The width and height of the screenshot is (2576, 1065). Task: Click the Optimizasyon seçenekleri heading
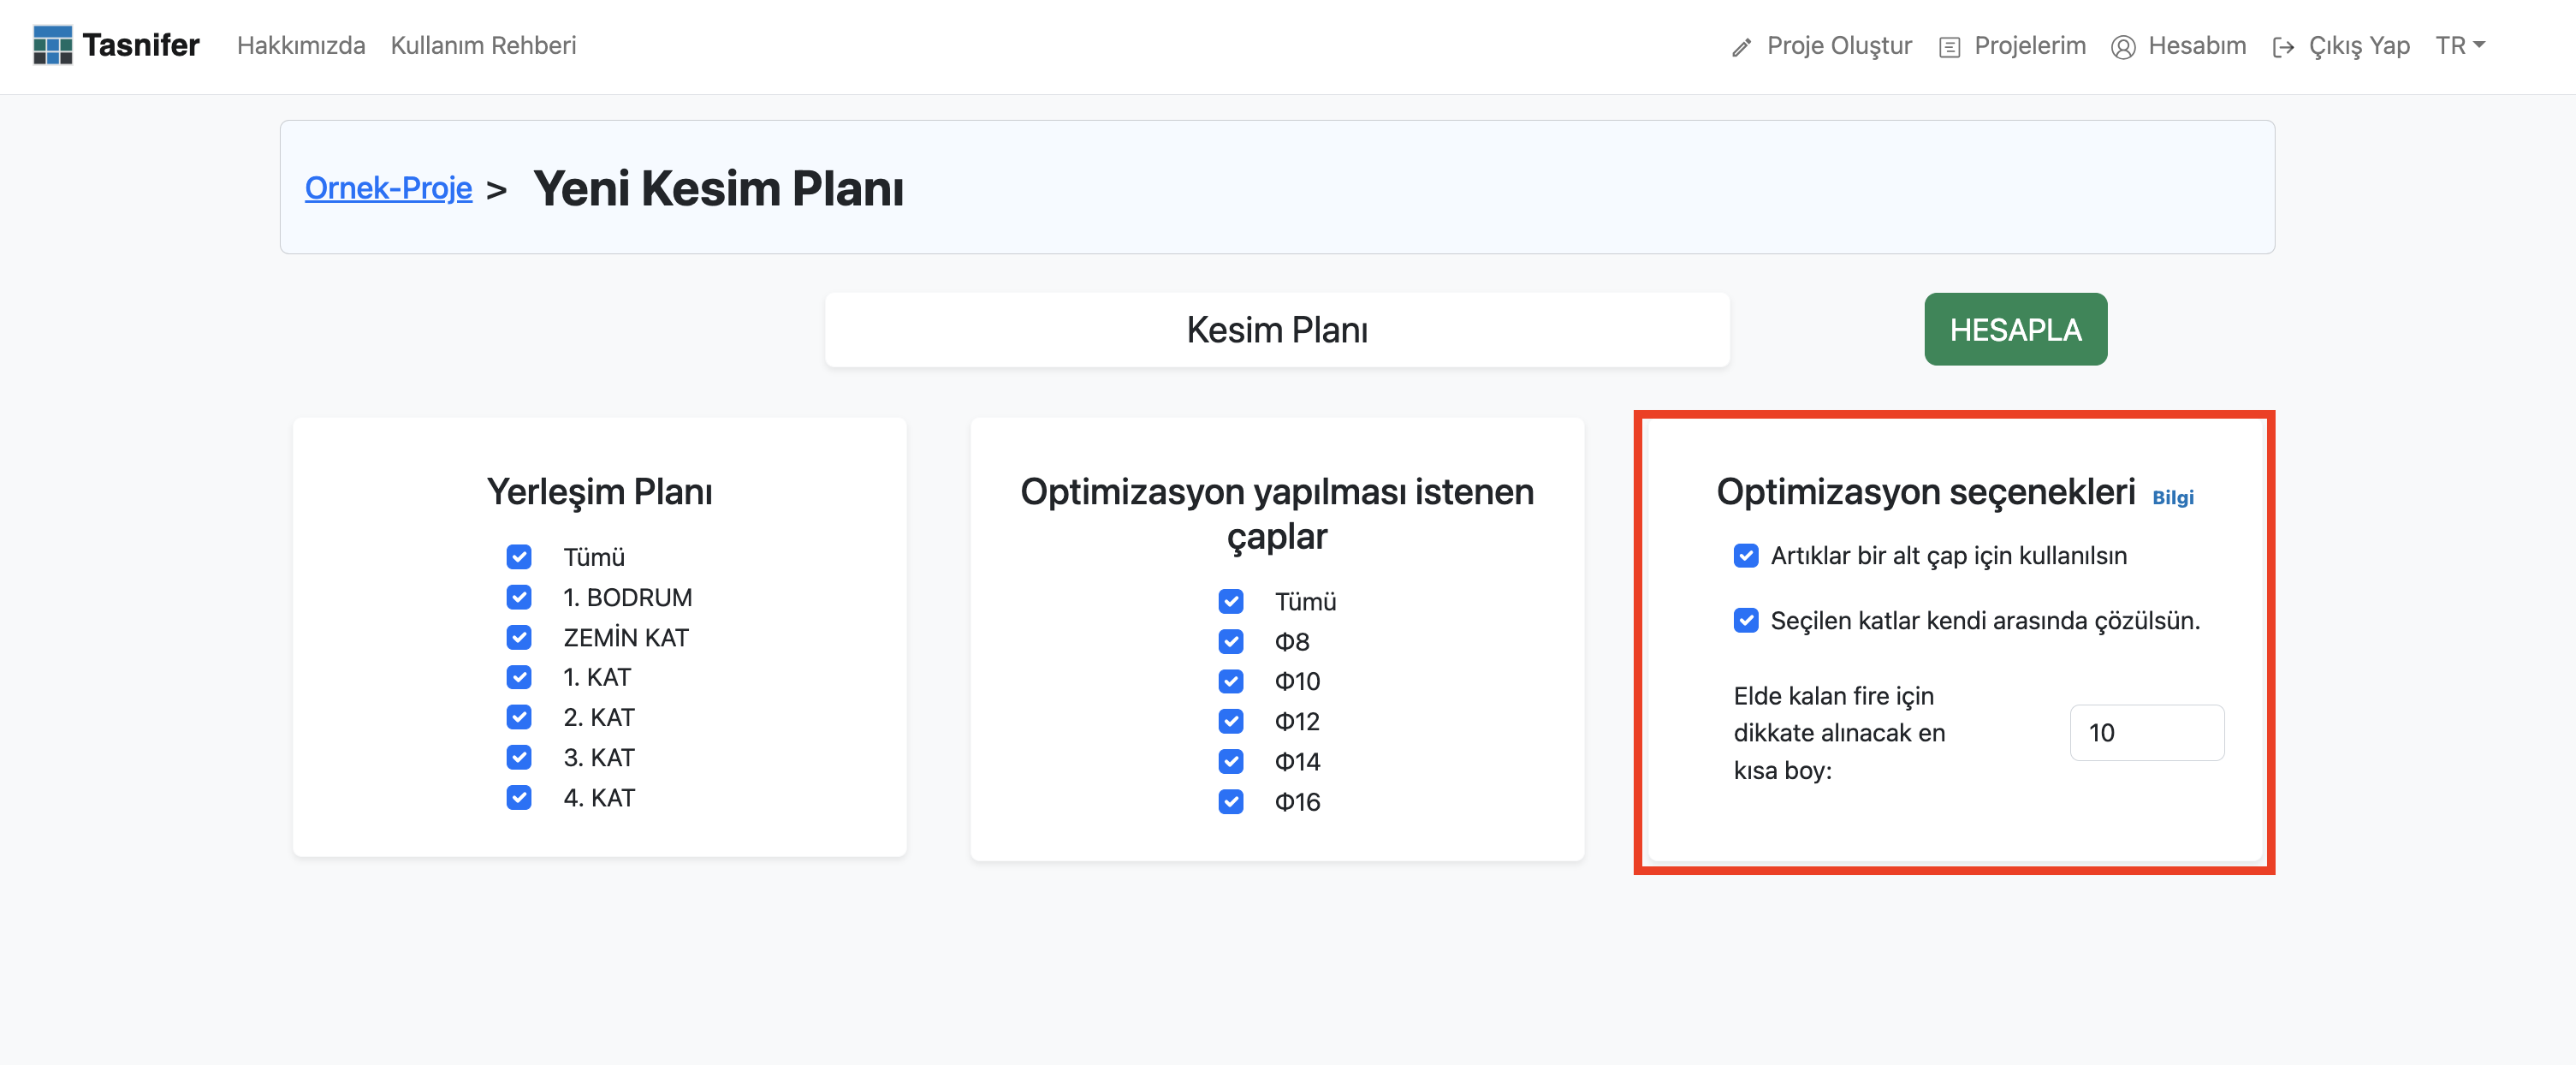pyautogui.click(x=1925, y=491)
